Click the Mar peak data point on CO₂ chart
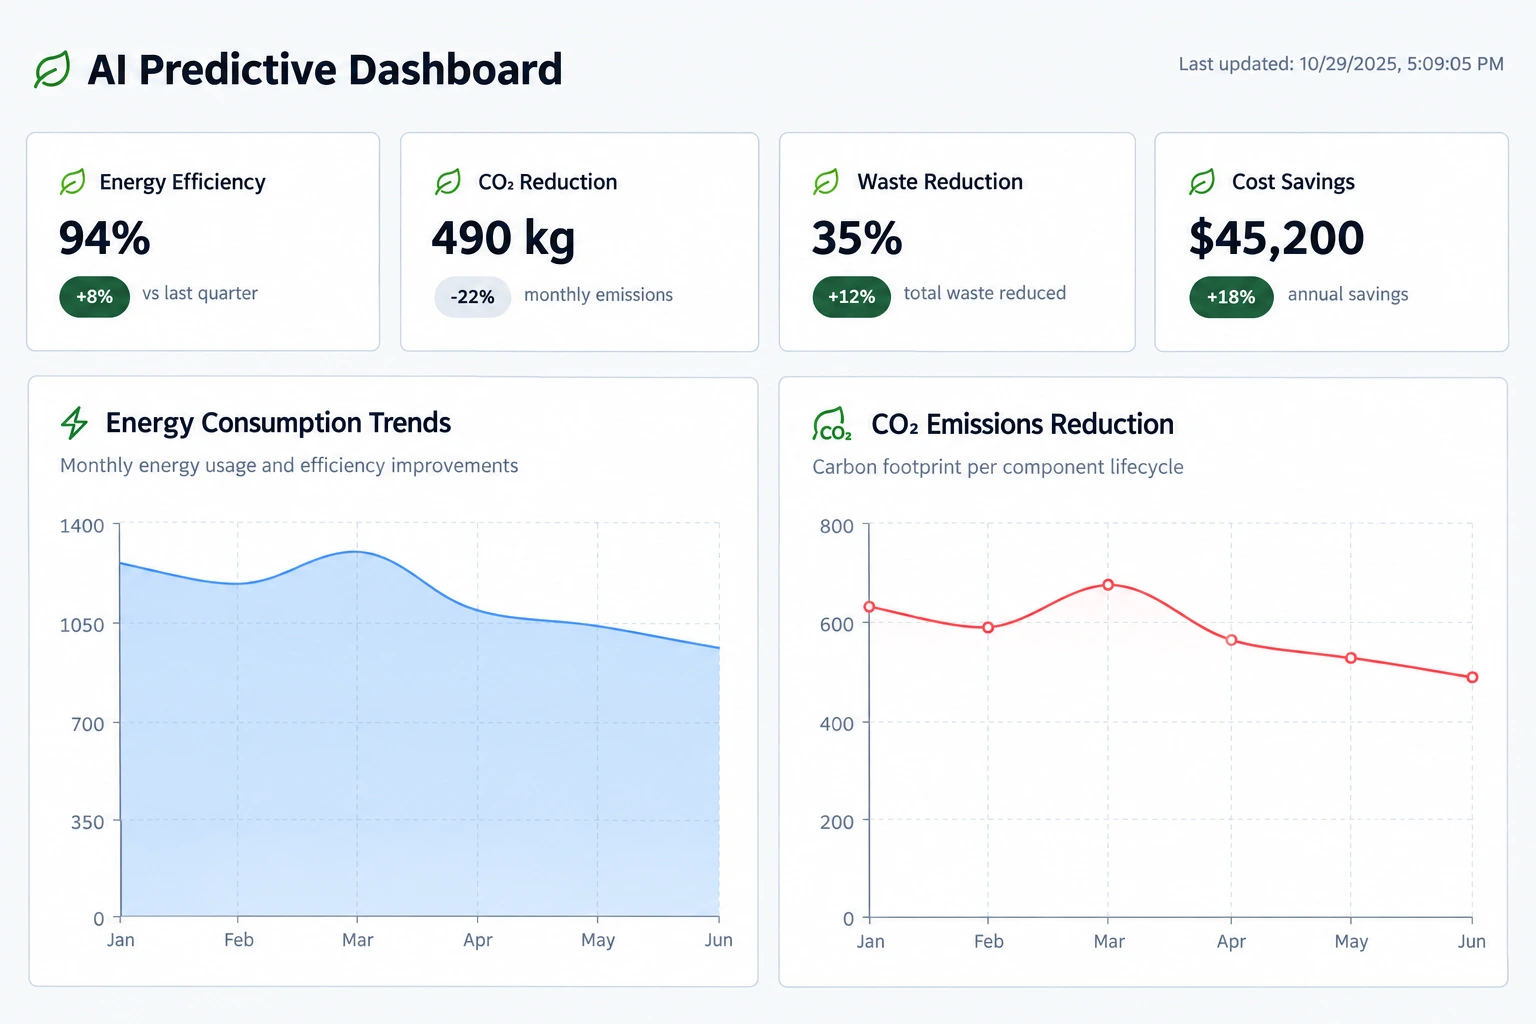Screen dimensions: 1536x1024 coord(1108,585)
